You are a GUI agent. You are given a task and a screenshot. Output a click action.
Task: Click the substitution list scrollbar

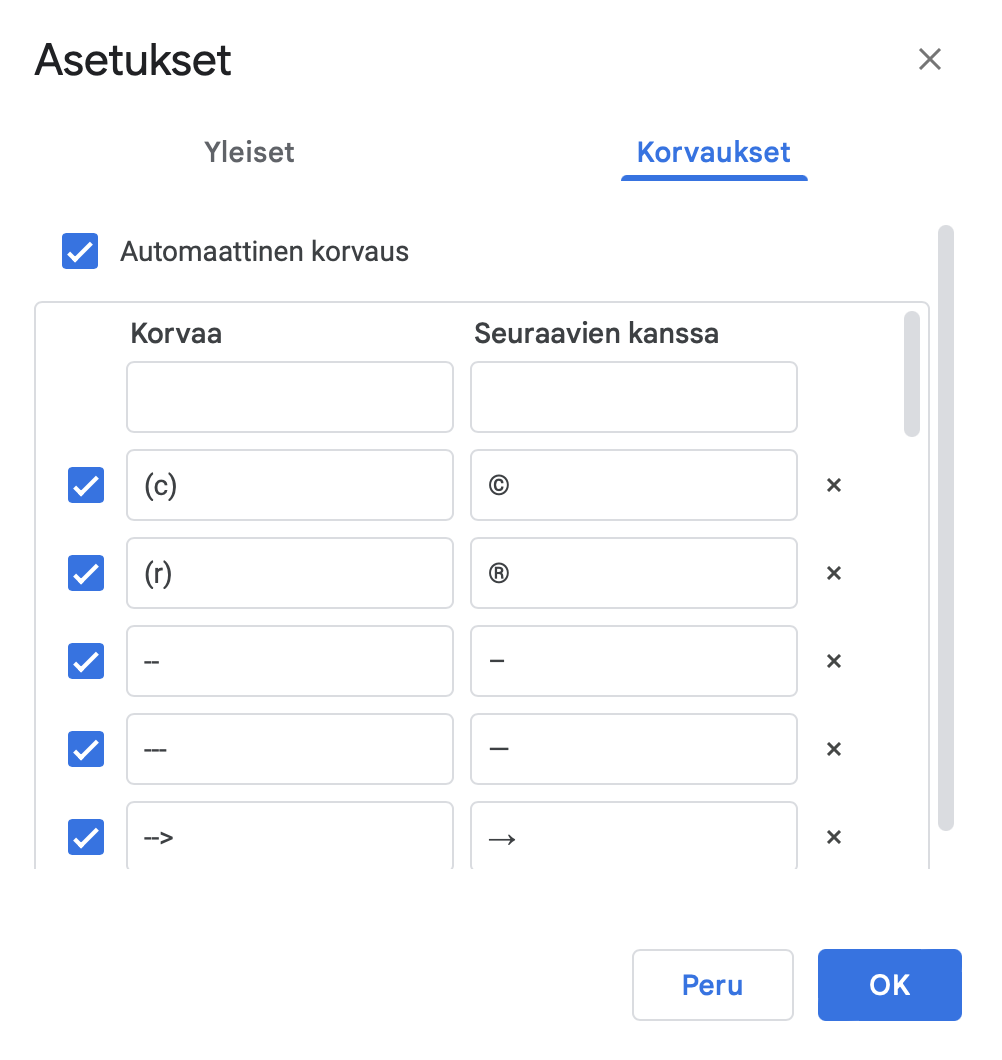911,375
